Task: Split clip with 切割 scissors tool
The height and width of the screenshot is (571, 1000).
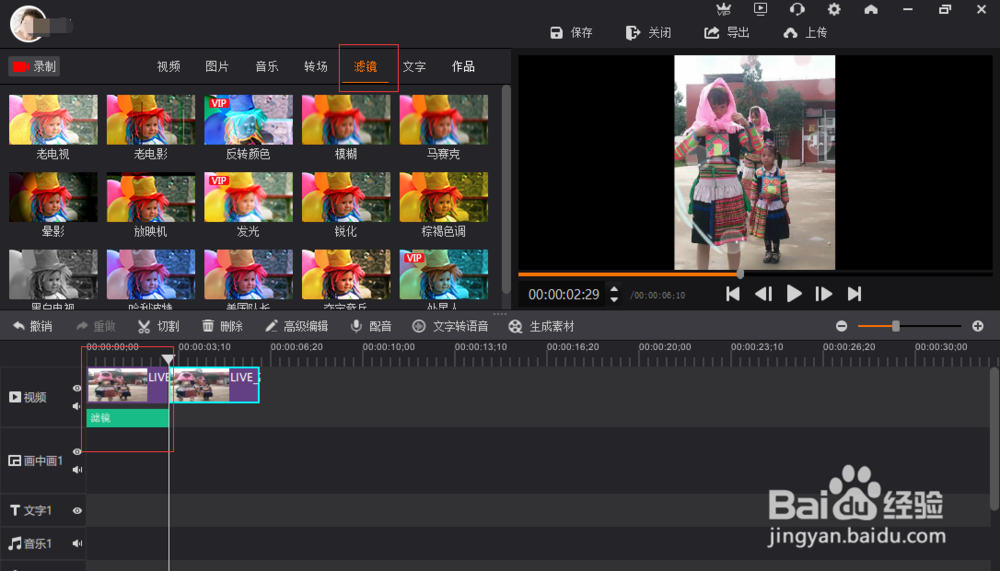Action: pos(159,327)
